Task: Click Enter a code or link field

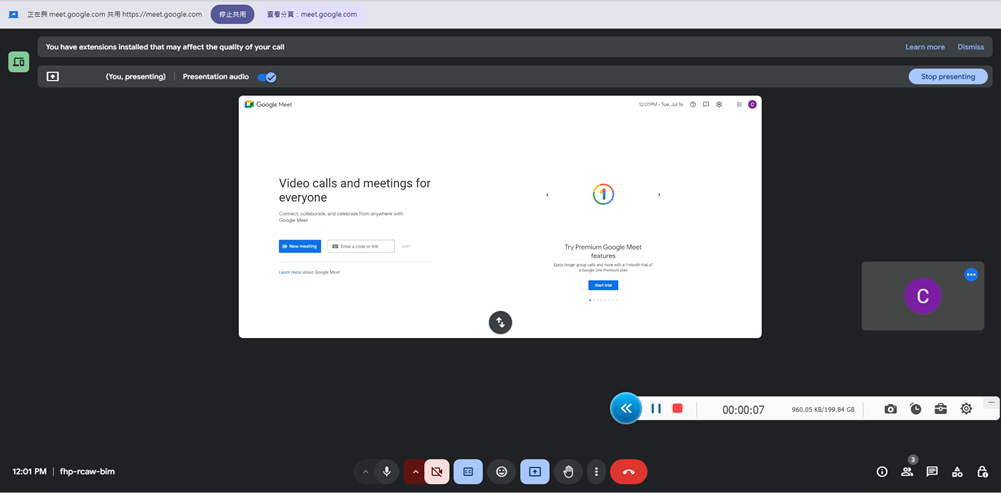Action: (361, 246)
